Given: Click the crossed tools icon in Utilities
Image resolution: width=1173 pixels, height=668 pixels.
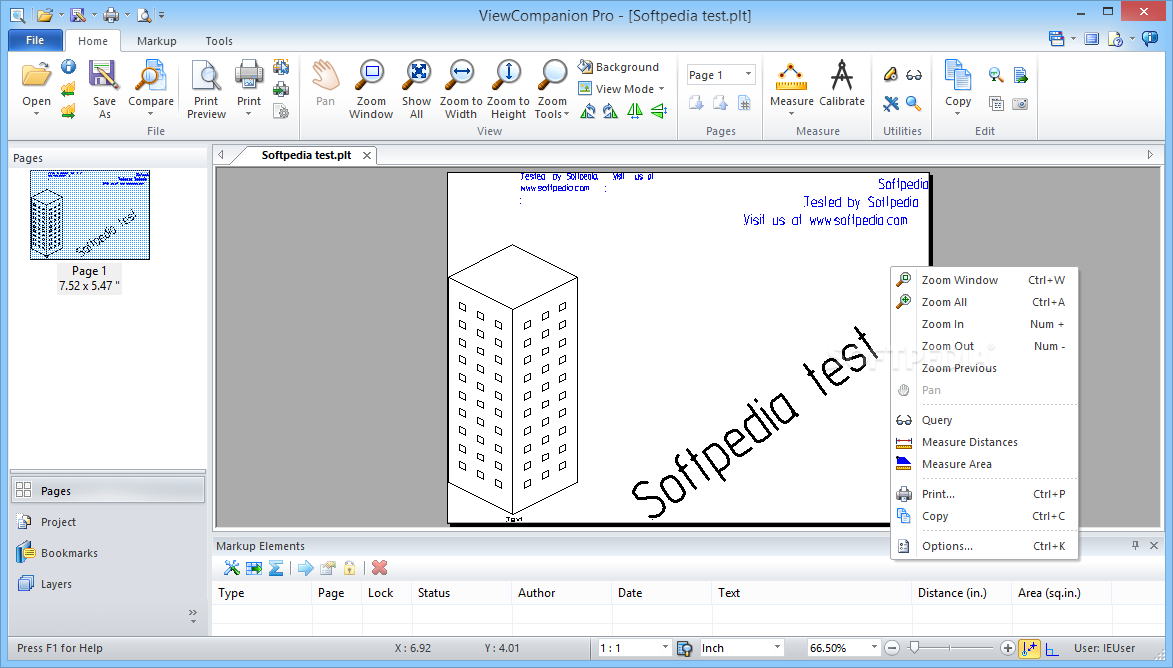Looking at the screenshot, I should tap(890, 103).
